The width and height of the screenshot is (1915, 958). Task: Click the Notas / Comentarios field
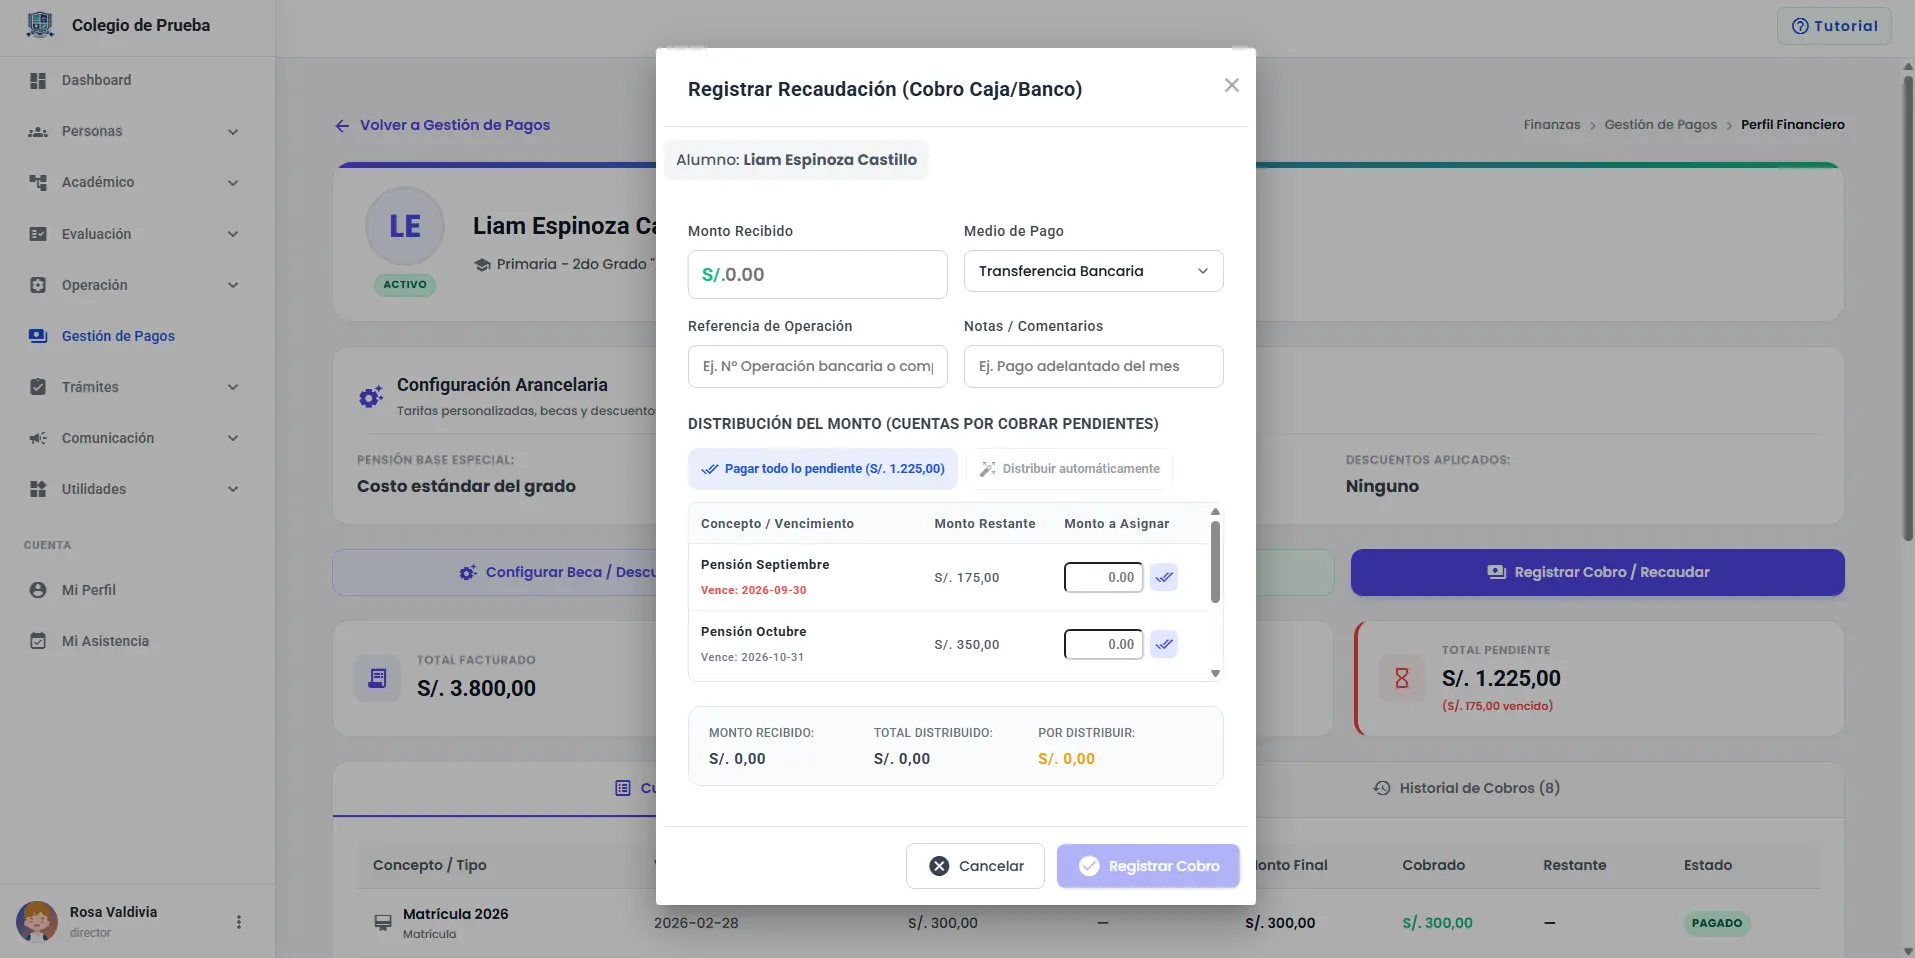[x=1093, y=366]
